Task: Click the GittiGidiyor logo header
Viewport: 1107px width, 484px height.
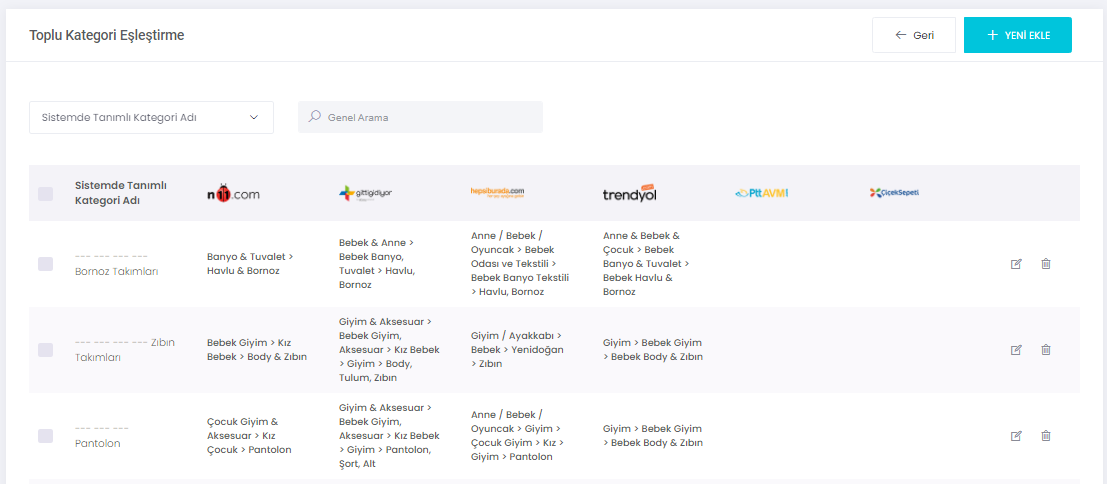Action: [365, 193]
